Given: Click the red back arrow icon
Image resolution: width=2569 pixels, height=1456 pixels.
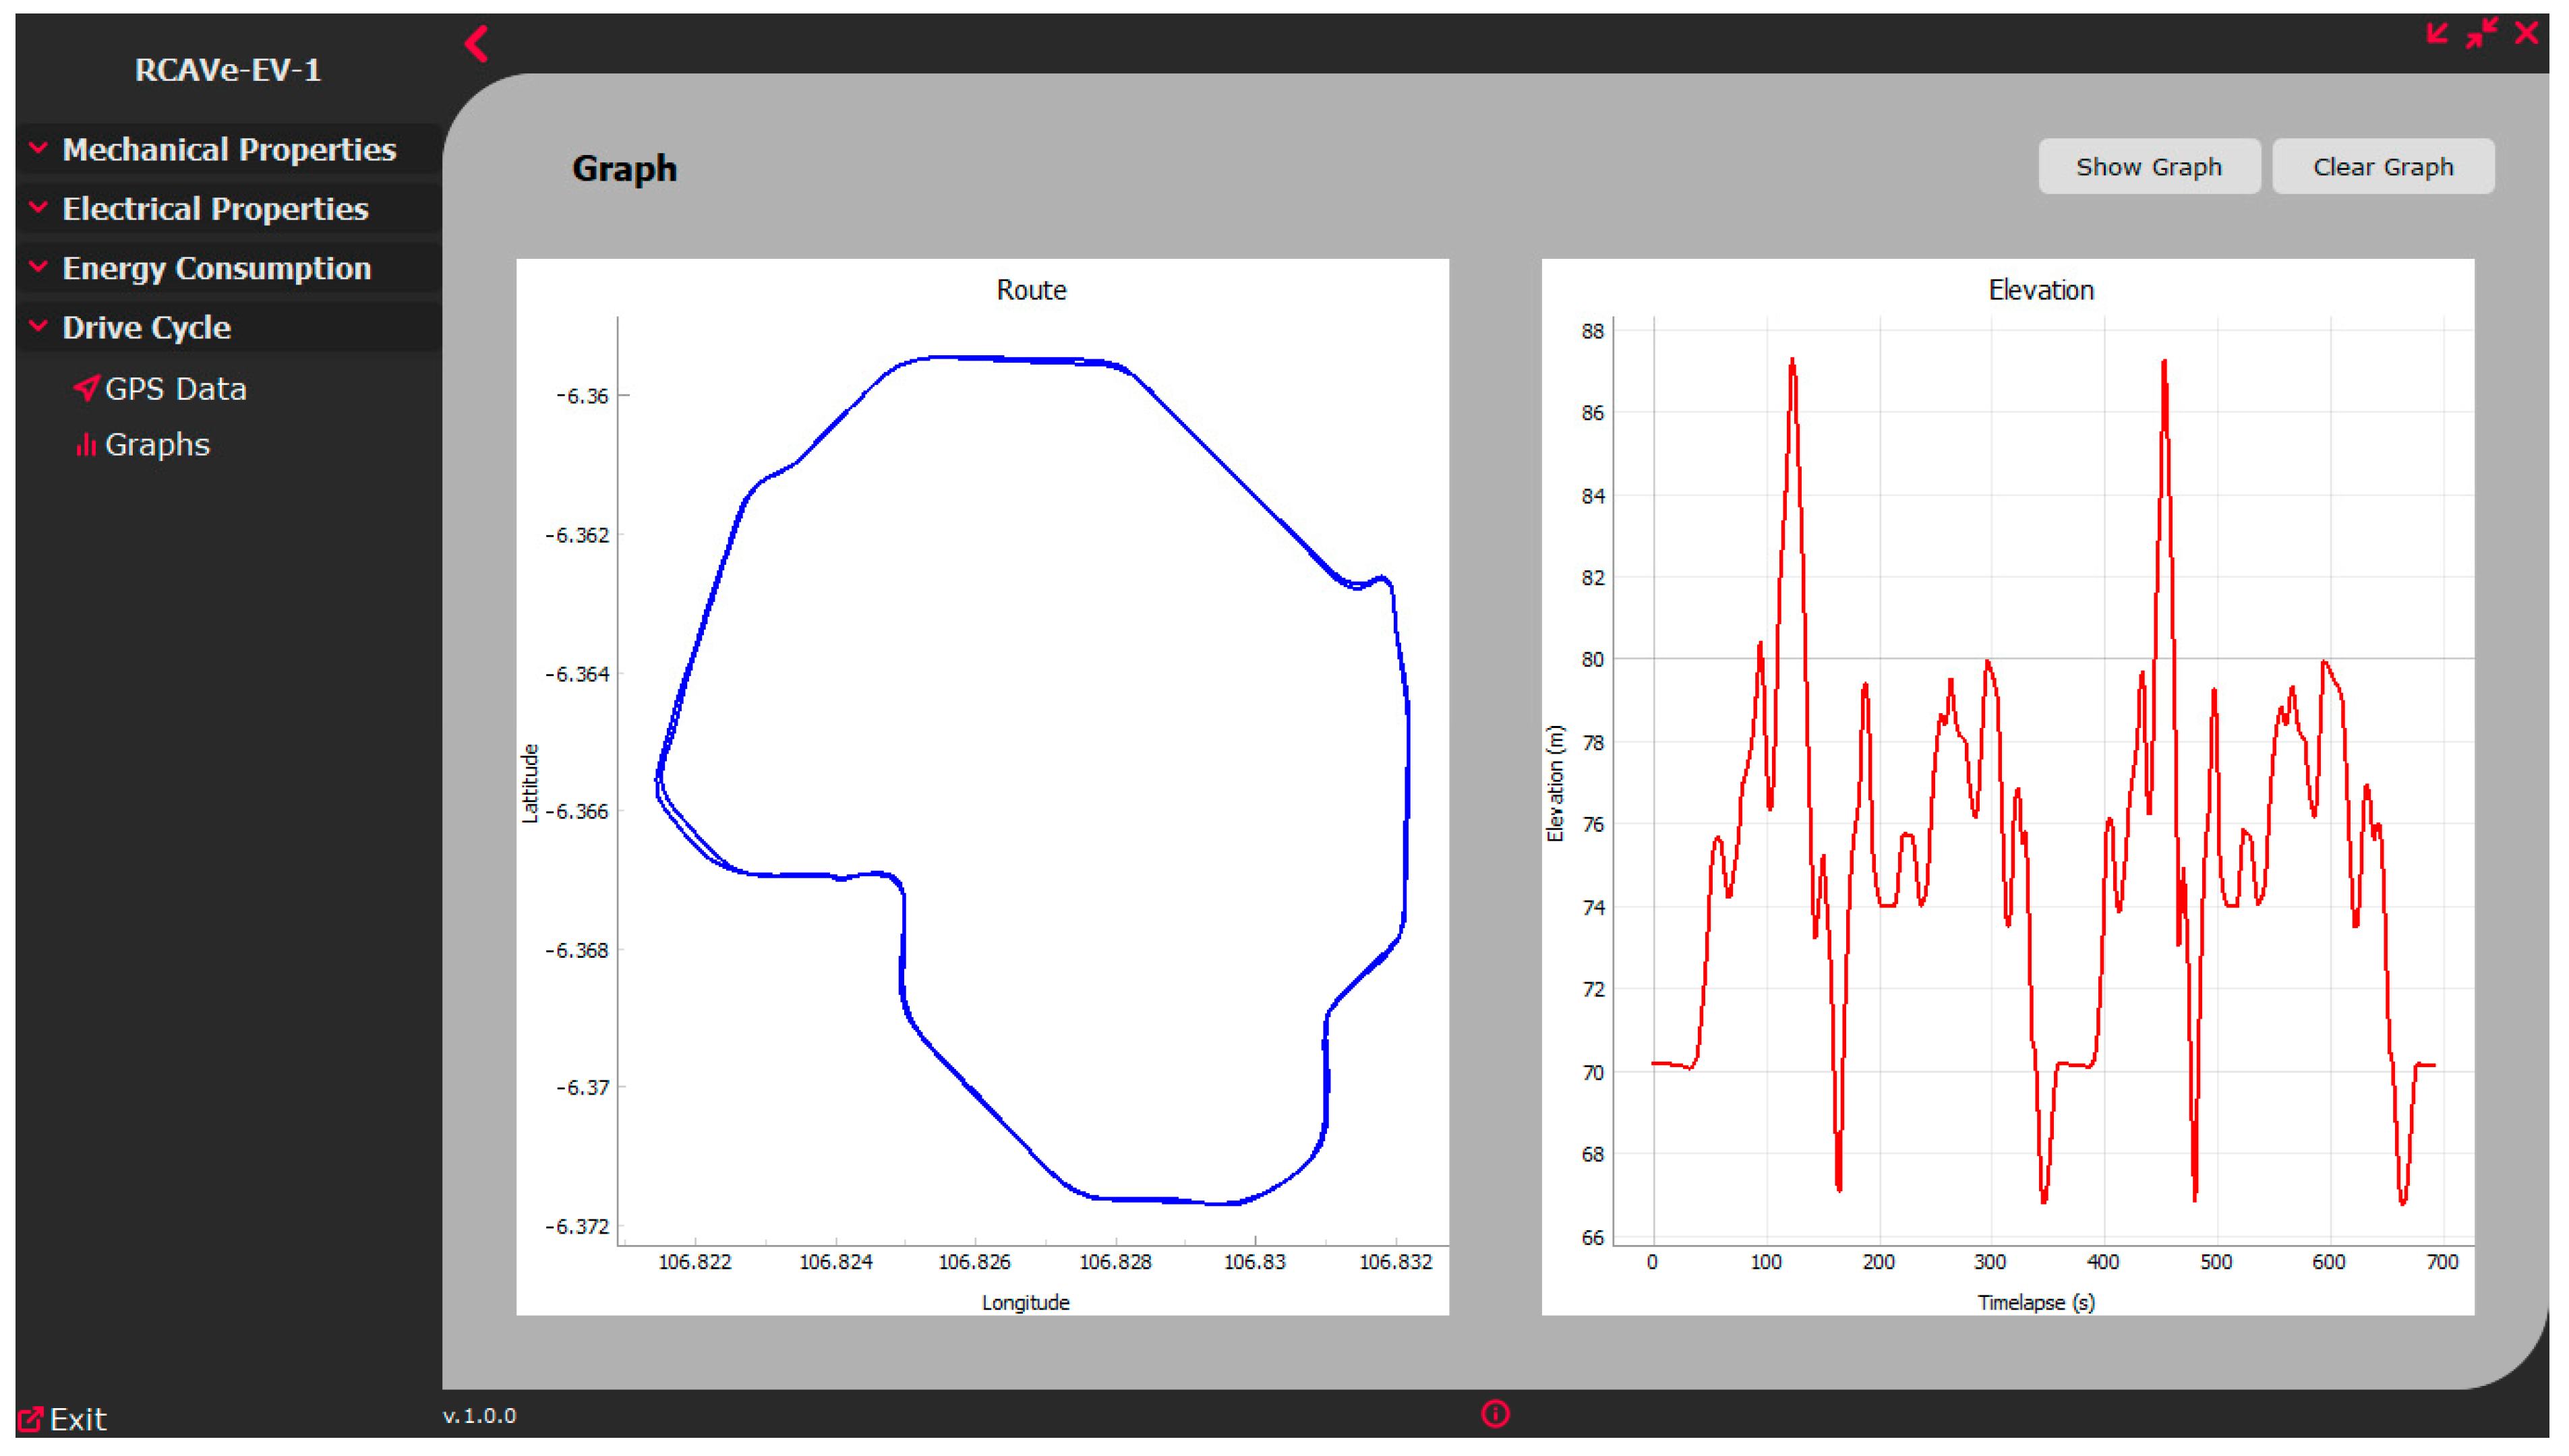Looking at the screenshot, I should (x=476, y=44).
